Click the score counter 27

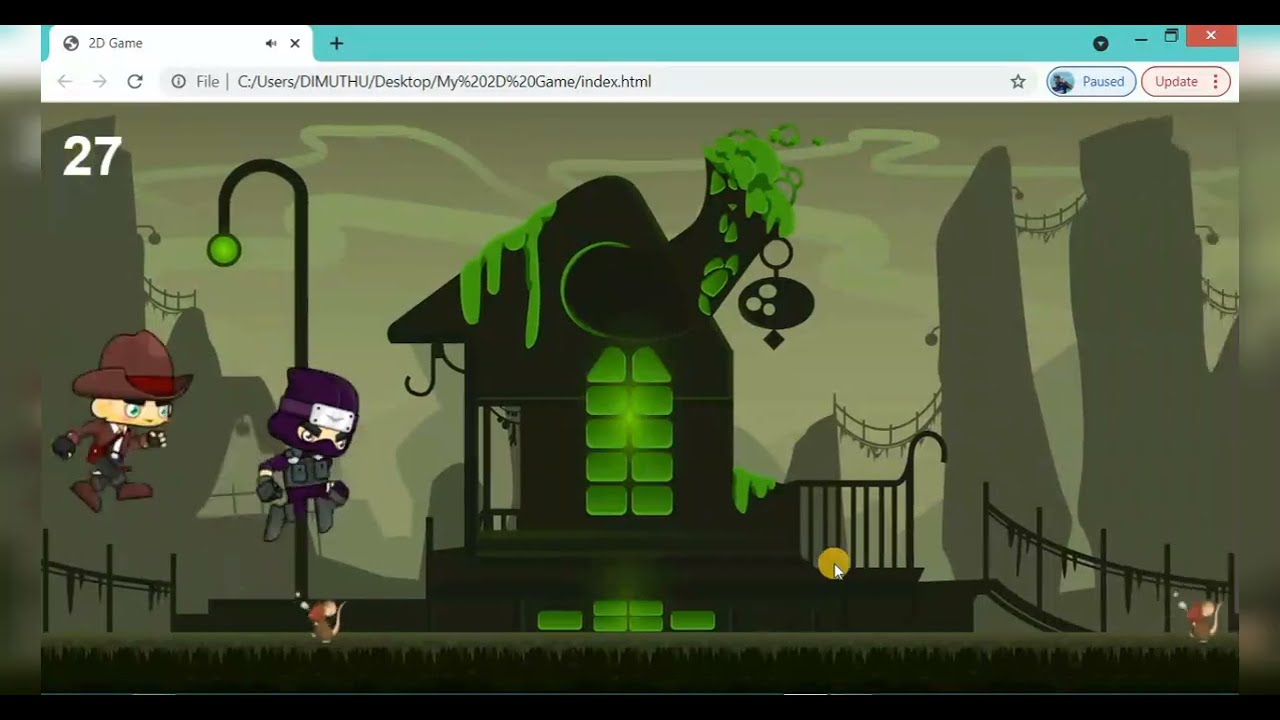pos(92,157)
